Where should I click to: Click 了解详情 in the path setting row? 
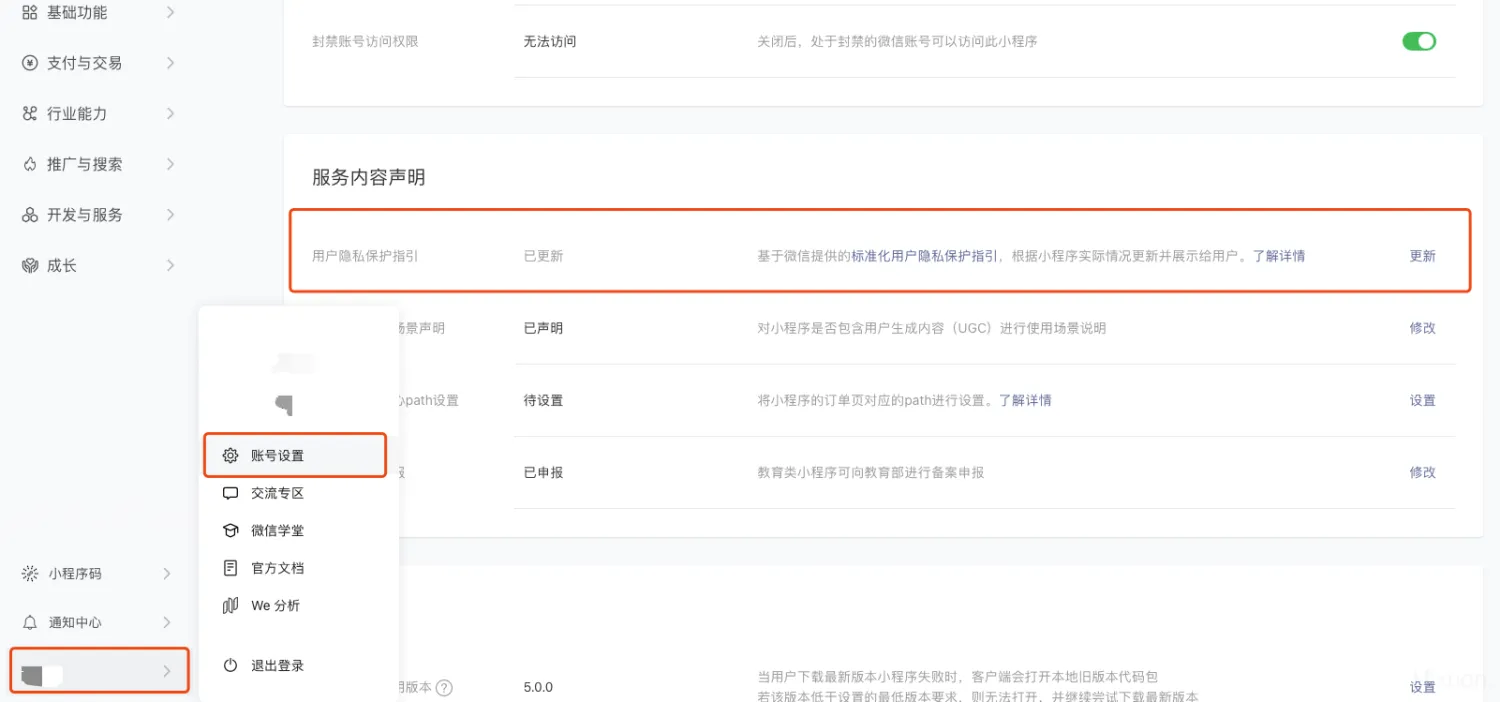coord(1025,400)
